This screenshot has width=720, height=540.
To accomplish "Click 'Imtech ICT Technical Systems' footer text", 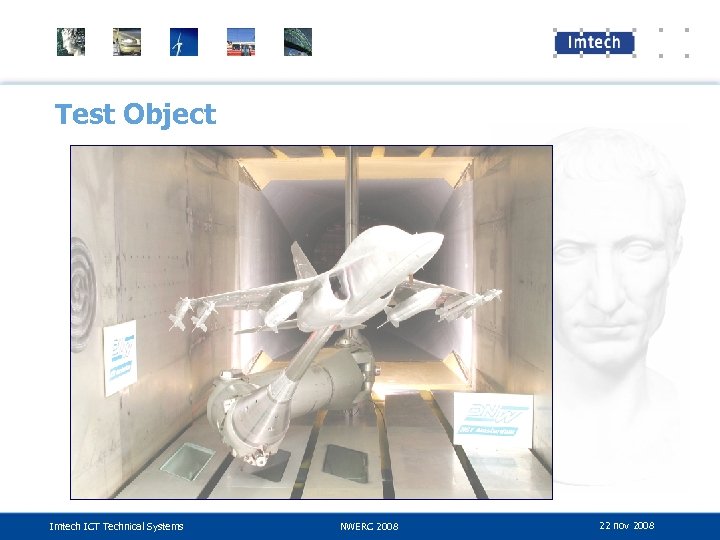I will pyautogui.click(x=116, y=526).
